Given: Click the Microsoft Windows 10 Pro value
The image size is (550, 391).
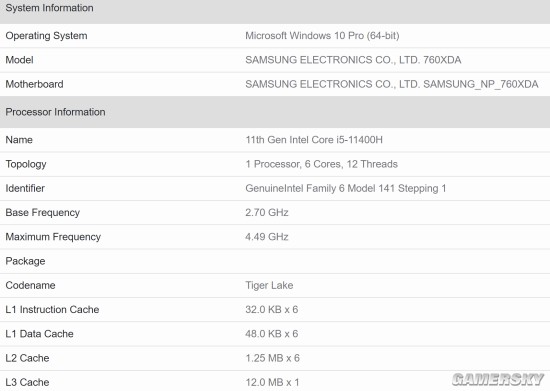Looking at the screenshot, I should tap(322, 36).
